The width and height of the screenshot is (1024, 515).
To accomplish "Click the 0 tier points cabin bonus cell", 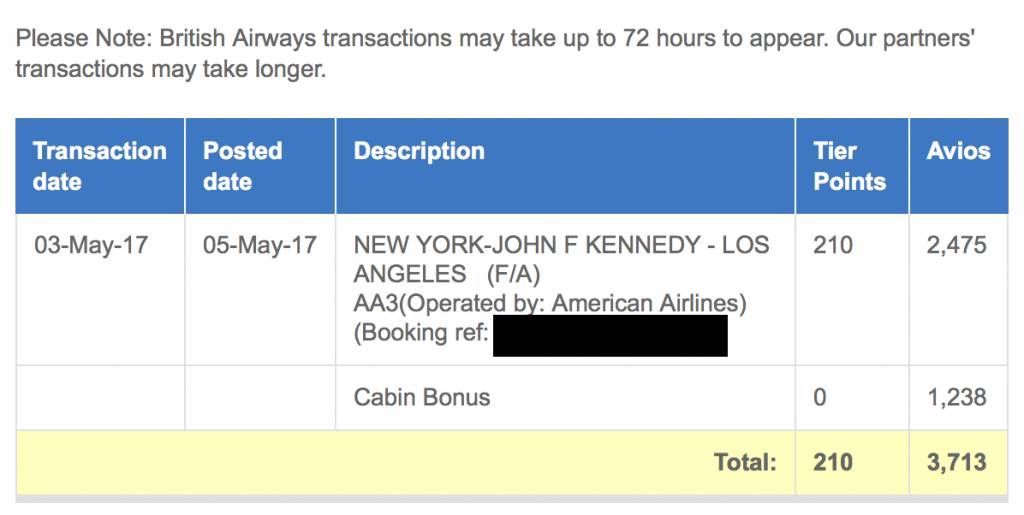I will point(820,398).
